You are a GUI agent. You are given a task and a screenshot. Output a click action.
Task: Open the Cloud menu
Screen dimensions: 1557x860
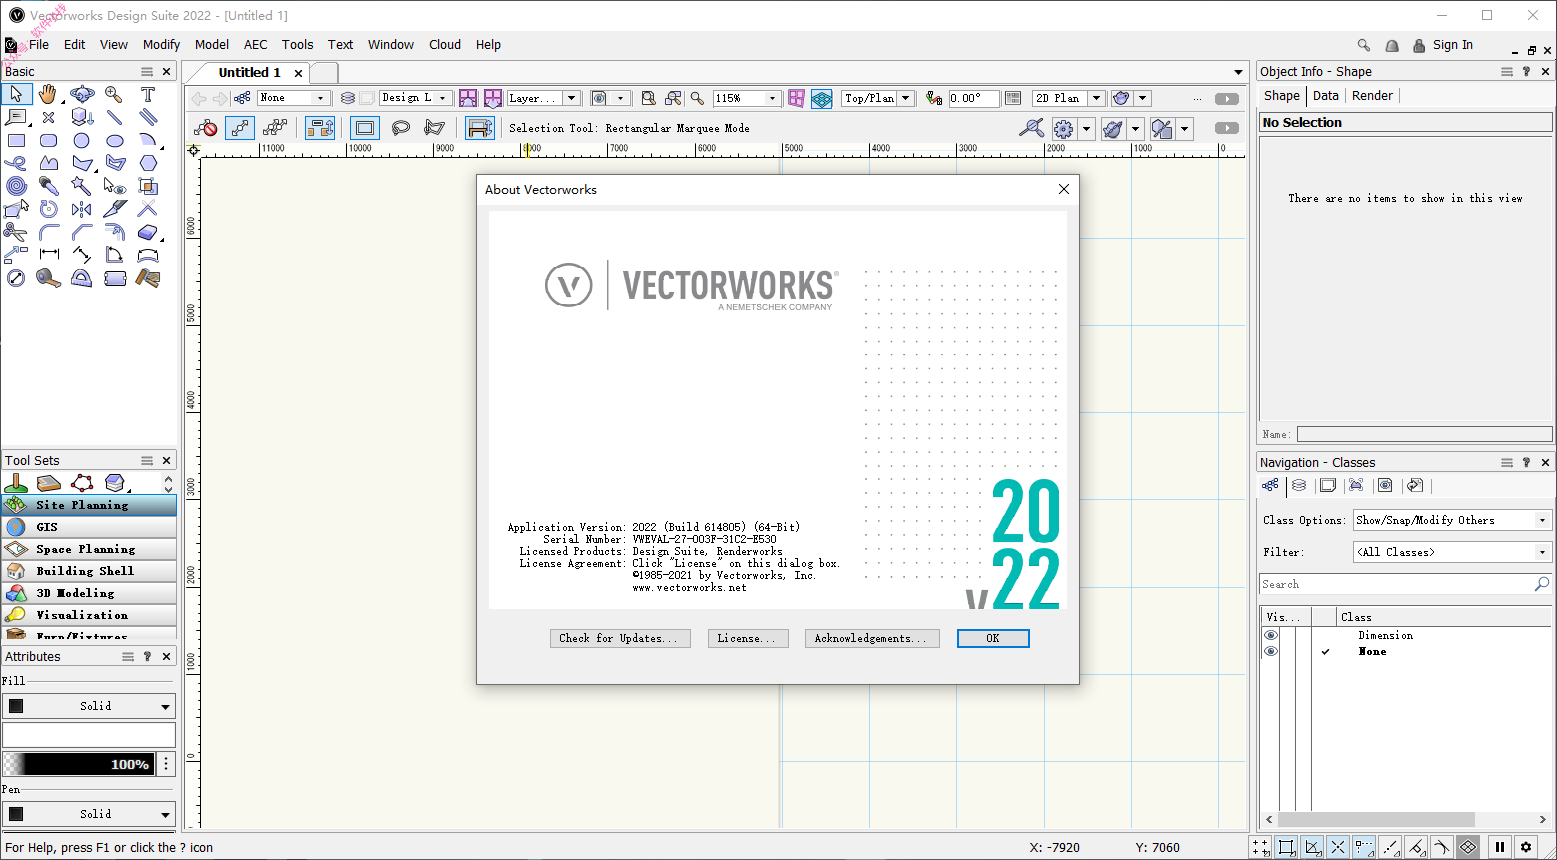tap(445, 45)
